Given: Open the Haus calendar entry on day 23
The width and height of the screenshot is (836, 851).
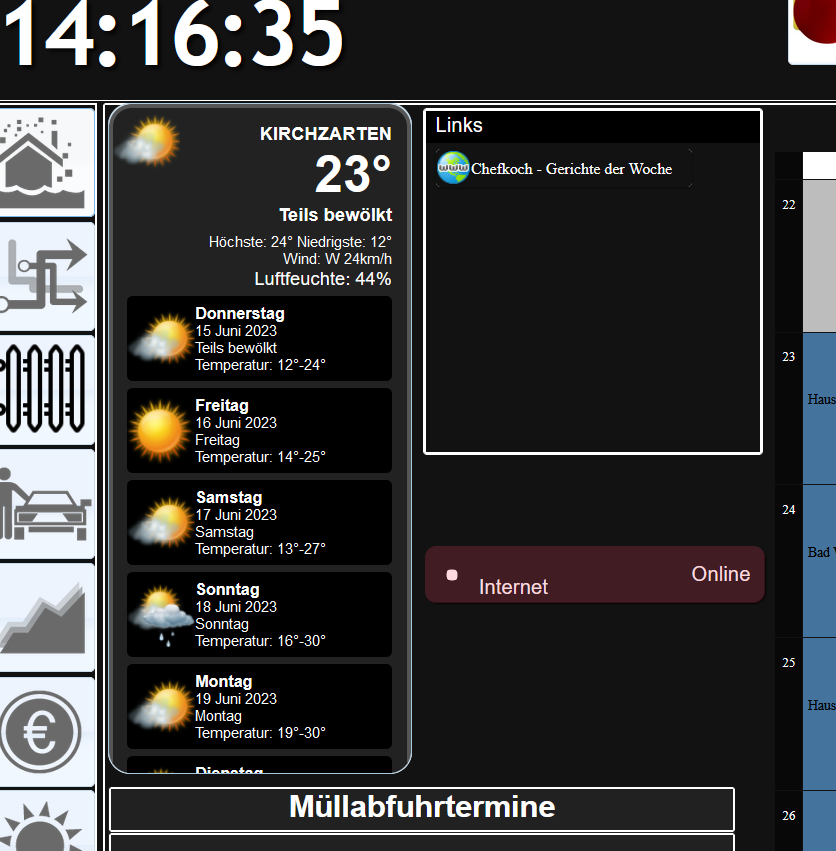Looking at the screenshot, I should 820,409.
